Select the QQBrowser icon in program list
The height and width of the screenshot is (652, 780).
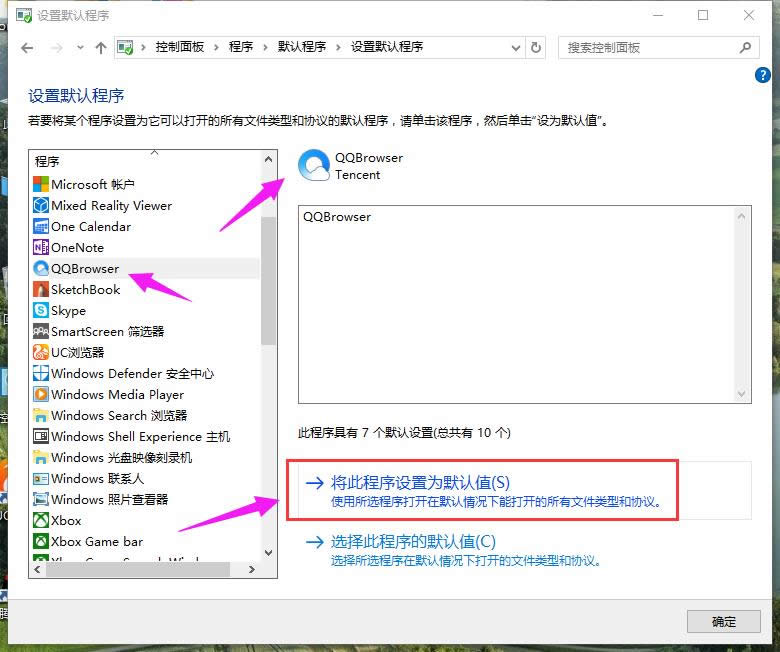pos(41,268)
